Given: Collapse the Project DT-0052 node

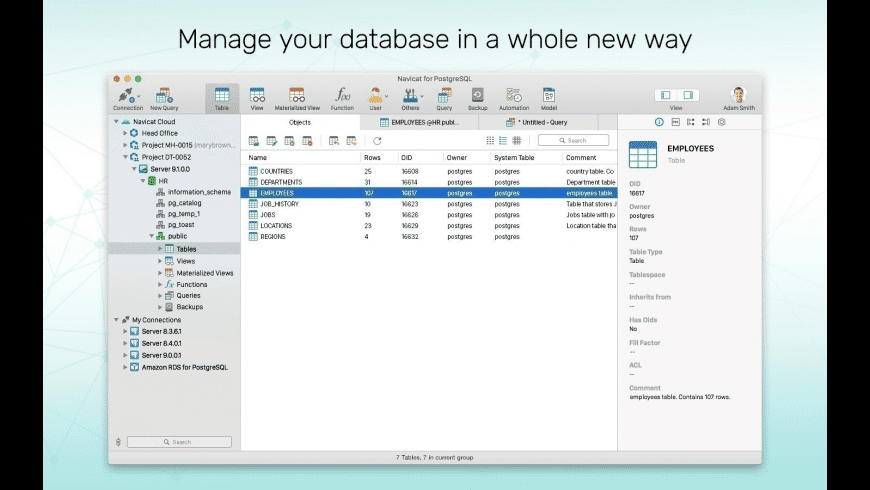Looking at the screenshot, I should (125, 157).
